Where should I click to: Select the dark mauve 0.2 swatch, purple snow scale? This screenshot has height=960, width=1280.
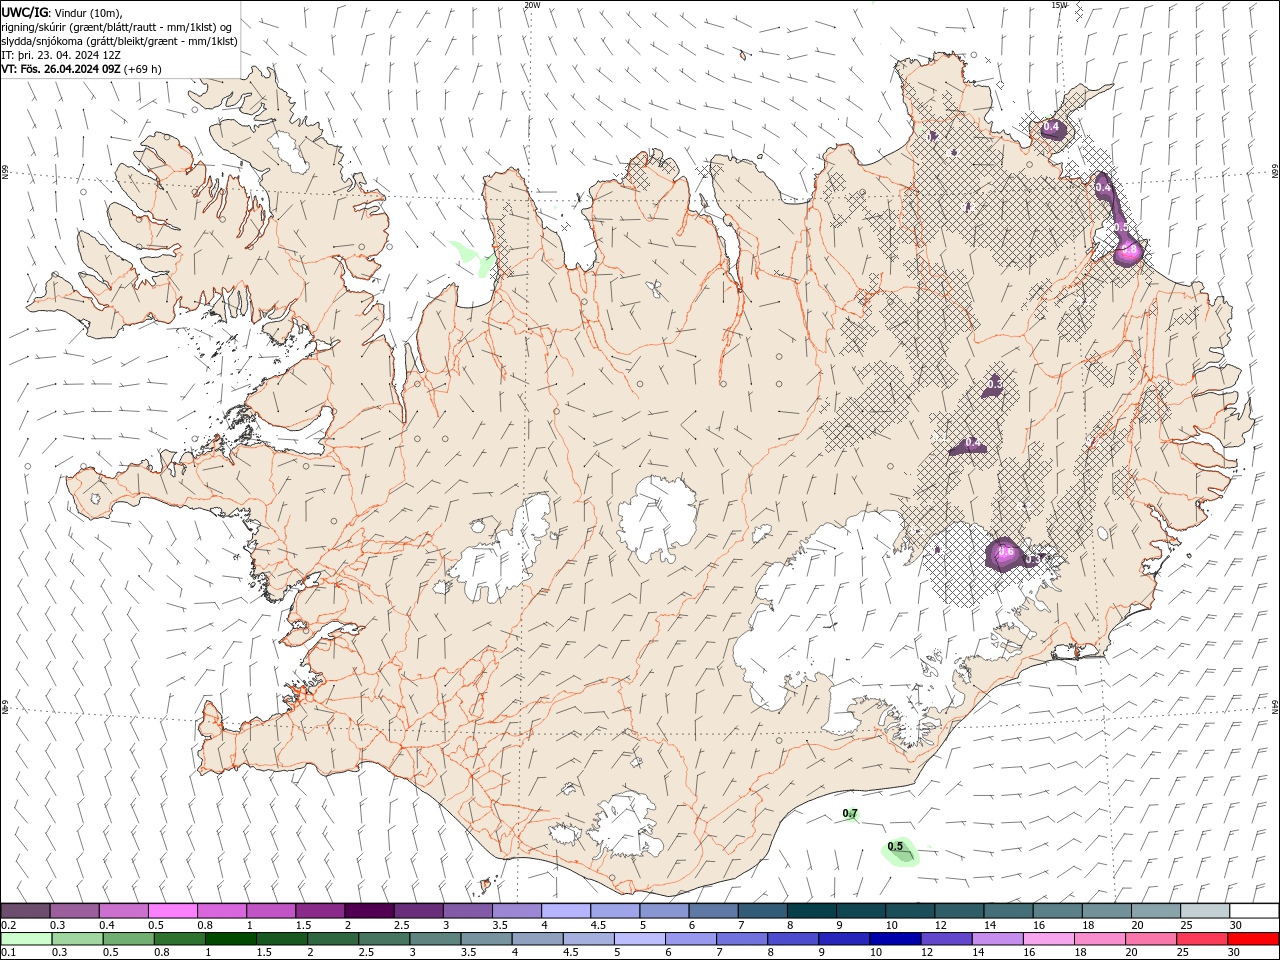click(x=25, y=911)
